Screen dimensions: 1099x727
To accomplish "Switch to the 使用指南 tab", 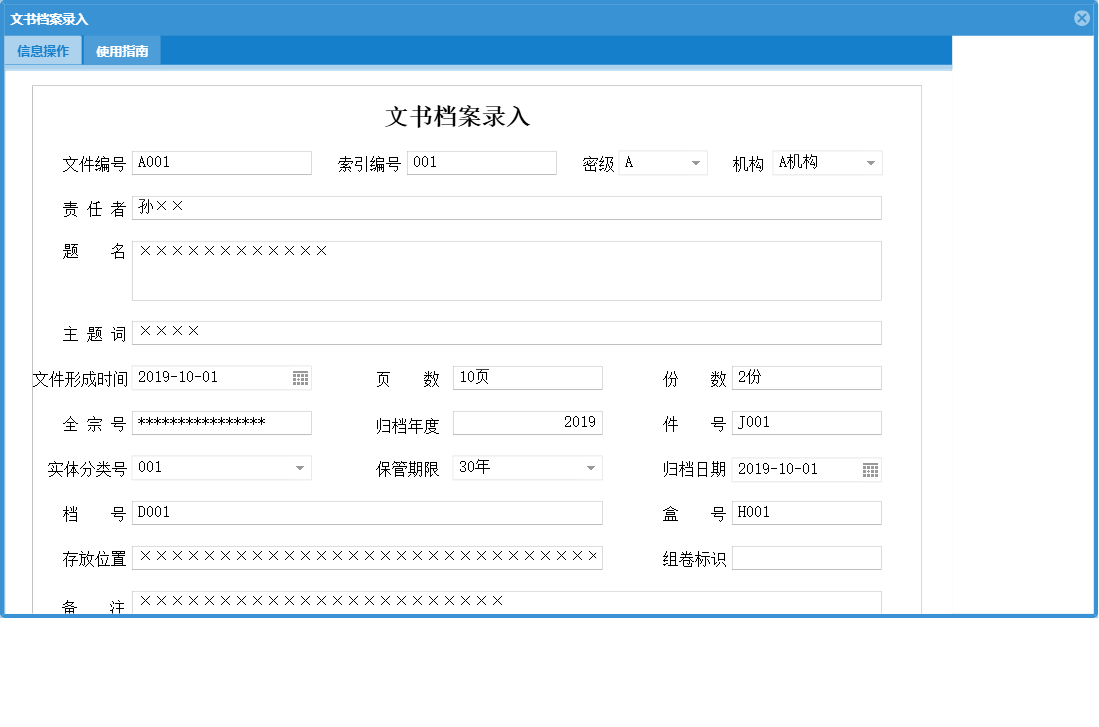I will click(x=121, y=50).
